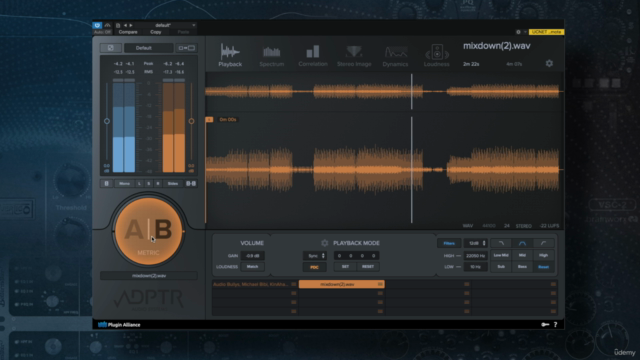Click the Paste button in host toolbar

tap(183, 32)
